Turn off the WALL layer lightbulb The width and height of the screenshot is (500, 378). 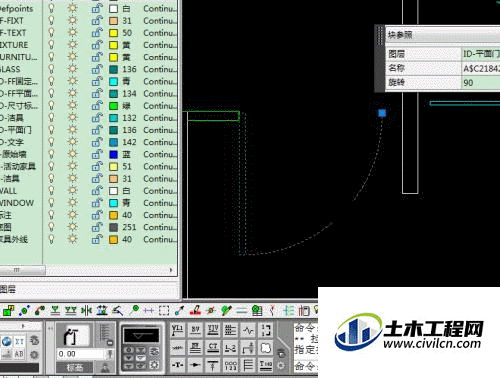51,191
